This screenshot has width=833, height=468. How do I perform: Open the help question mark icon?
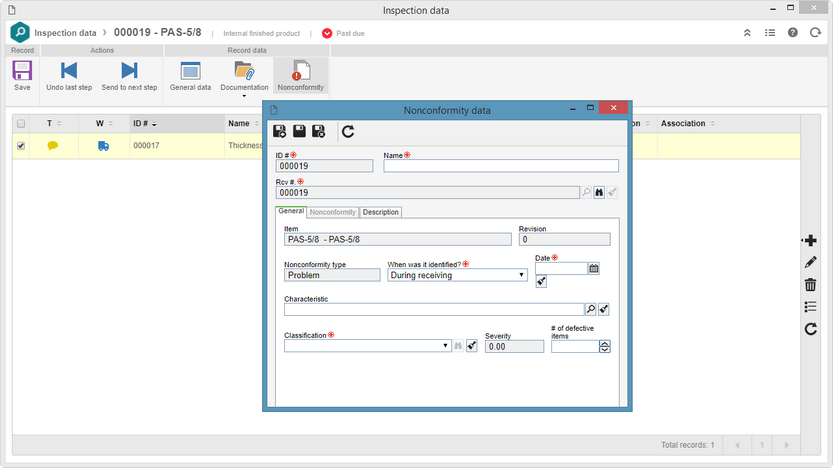click(x=793, y=33)
